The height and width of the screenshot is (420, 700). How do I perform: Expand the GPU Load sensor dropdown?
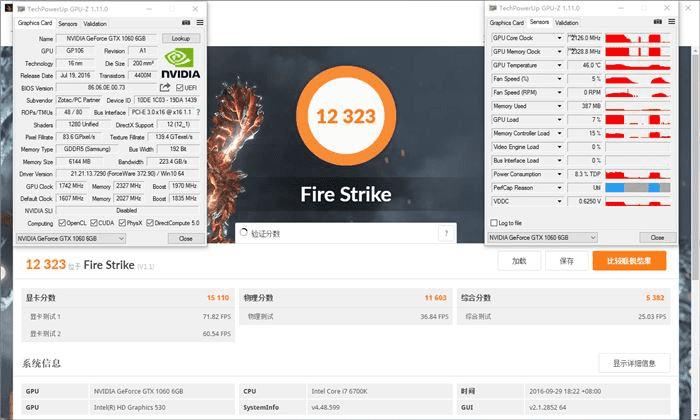(559, 120)
